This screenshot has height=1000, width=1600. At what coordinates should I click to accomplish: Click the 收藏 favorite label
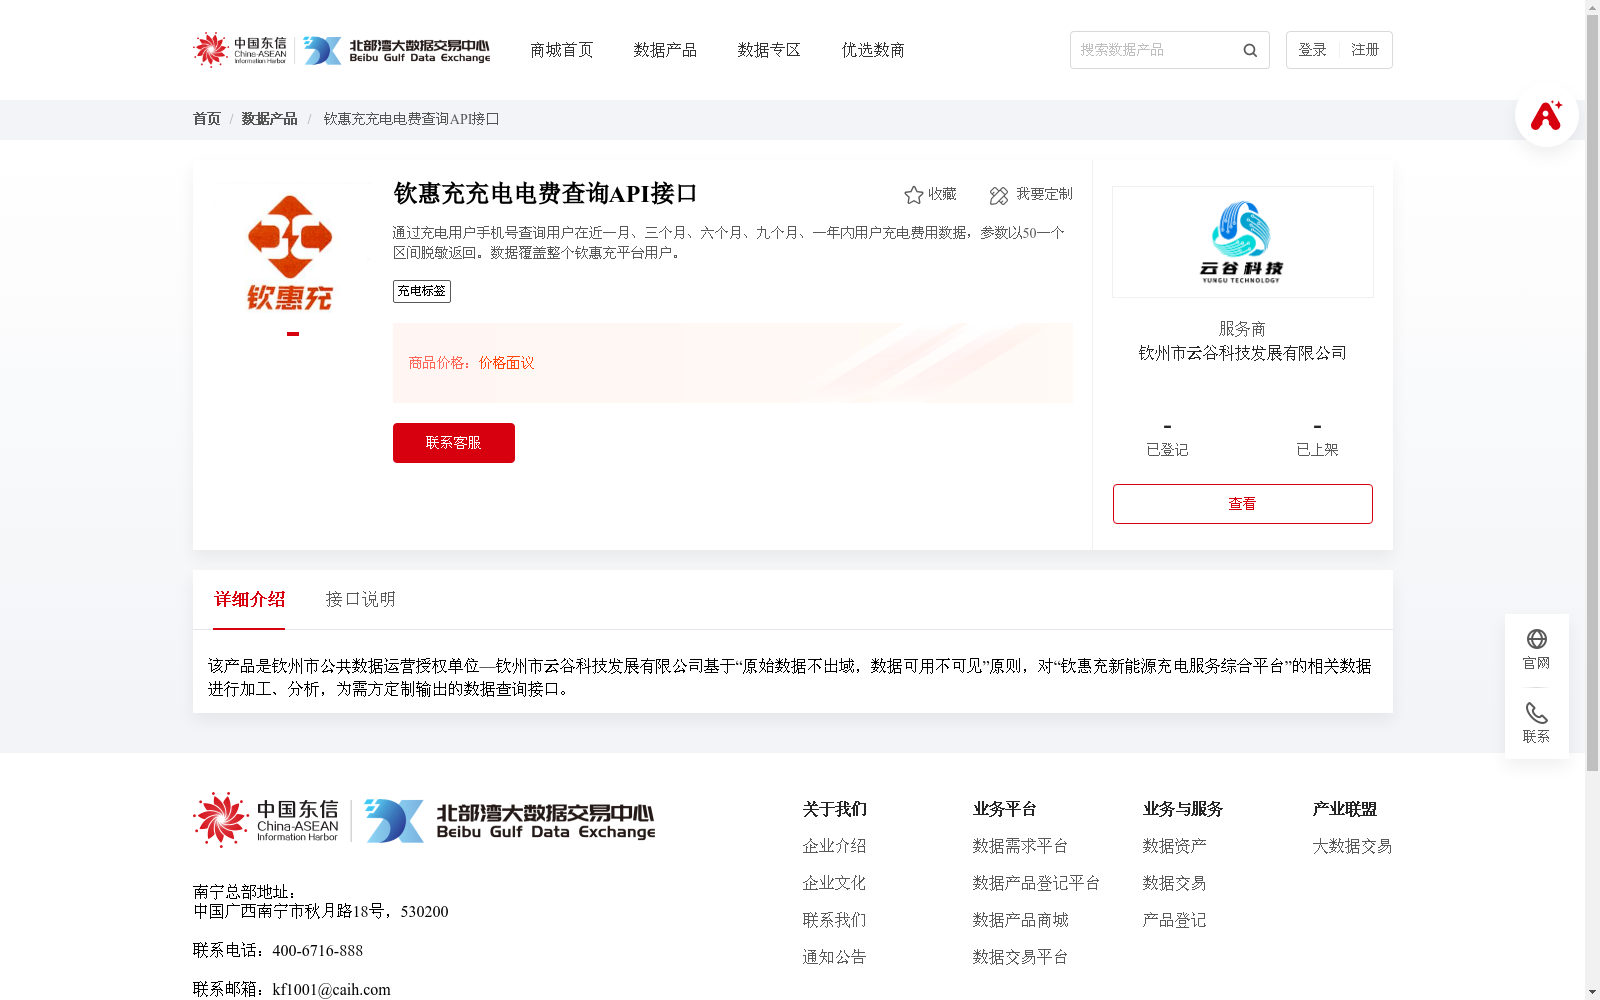pos(942,194)
